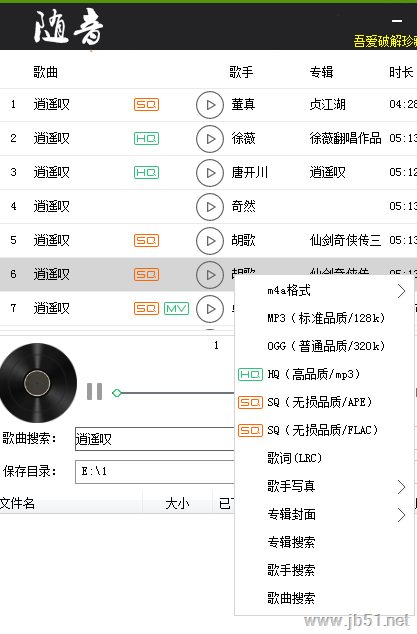
Task: Click the MV badge on song 7
Action: [x=177, y=309]
